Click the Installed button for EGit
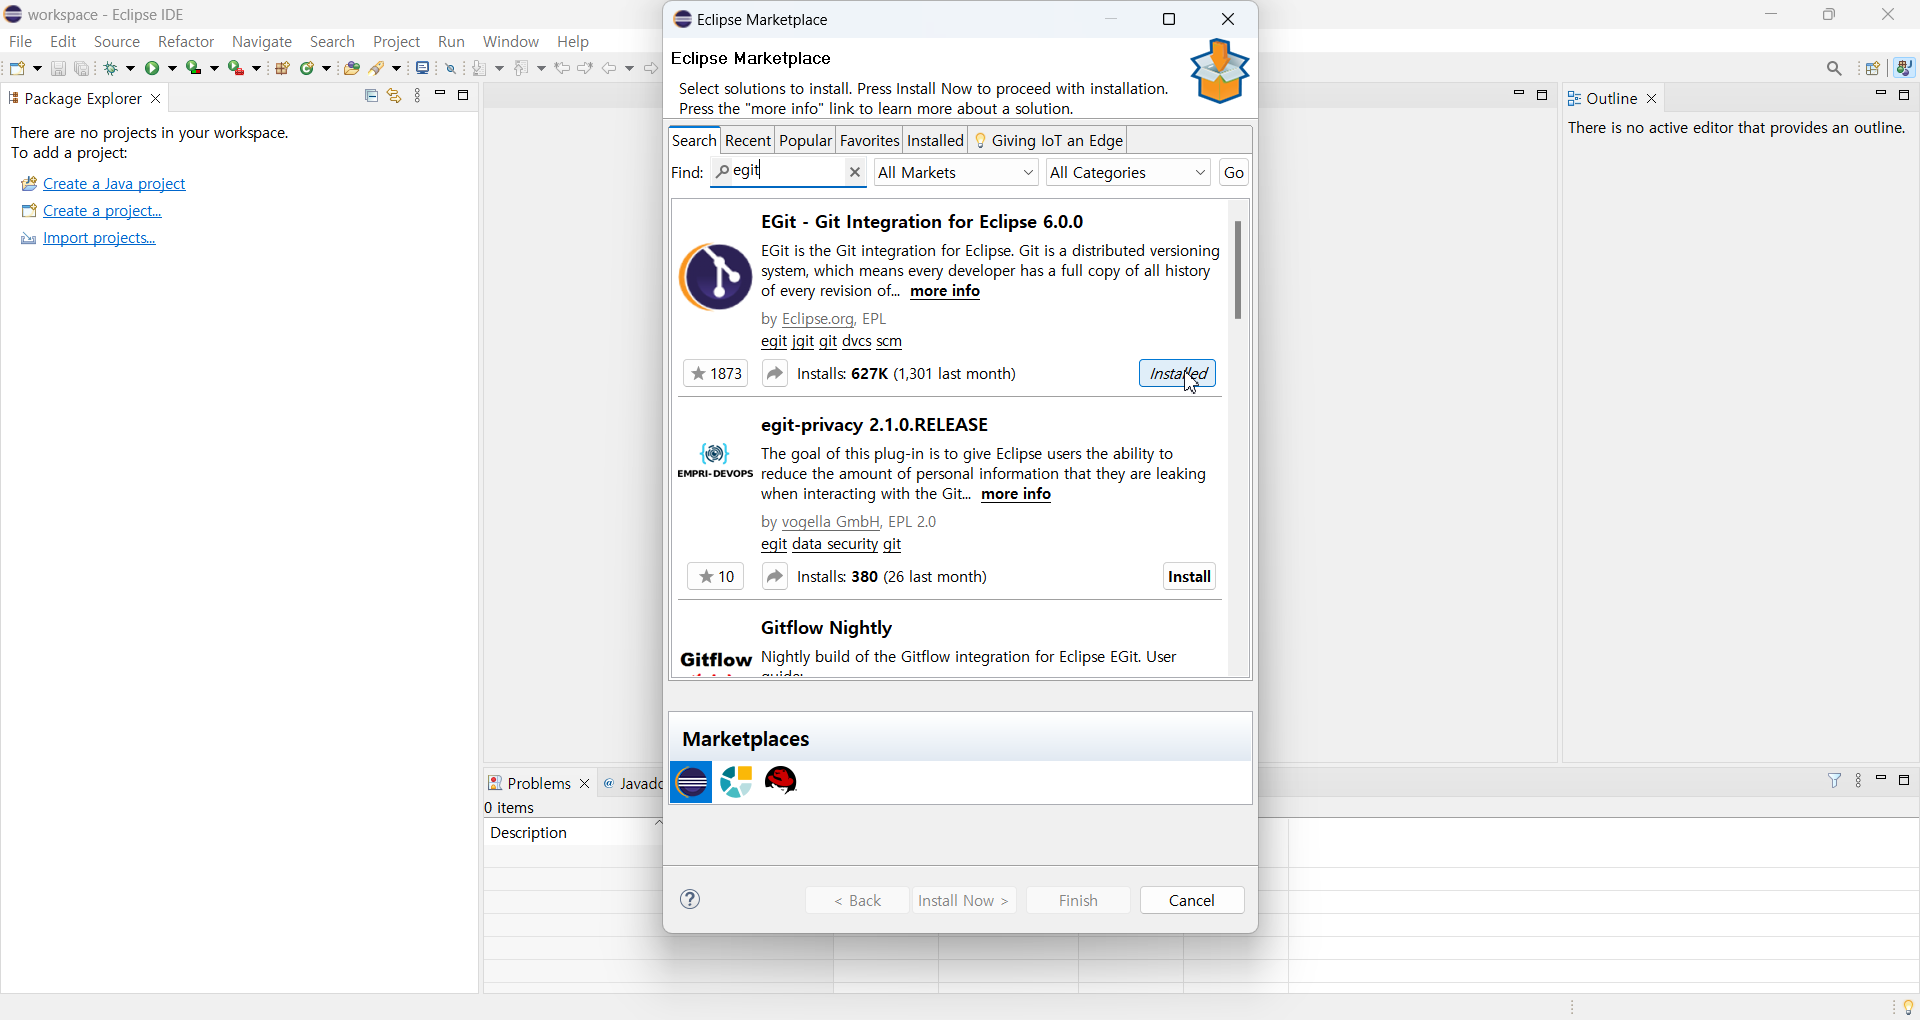The height and width of the screenshot is (1020, 1920). click(1178, 374)
